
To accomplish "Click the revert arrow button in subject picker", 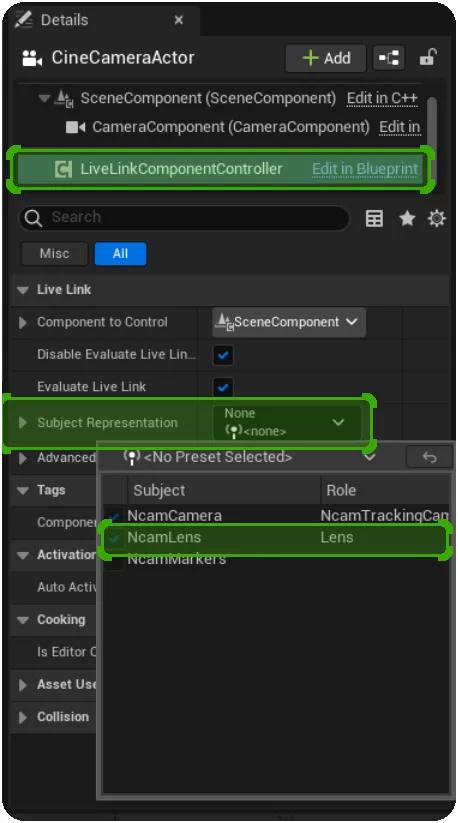I will [429, 457].
